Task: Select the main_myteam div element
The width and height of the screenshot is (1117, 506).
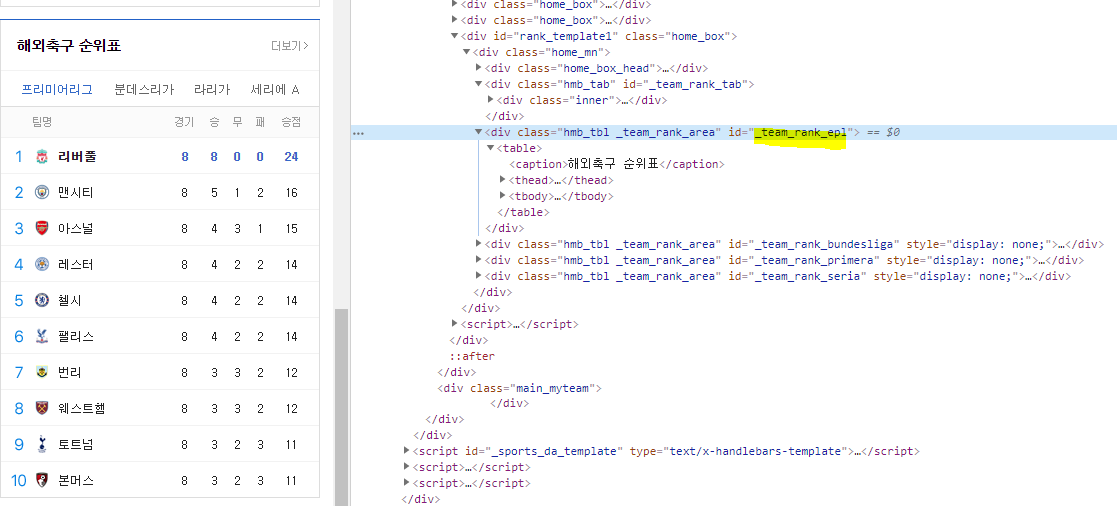Action: [520, 388]
